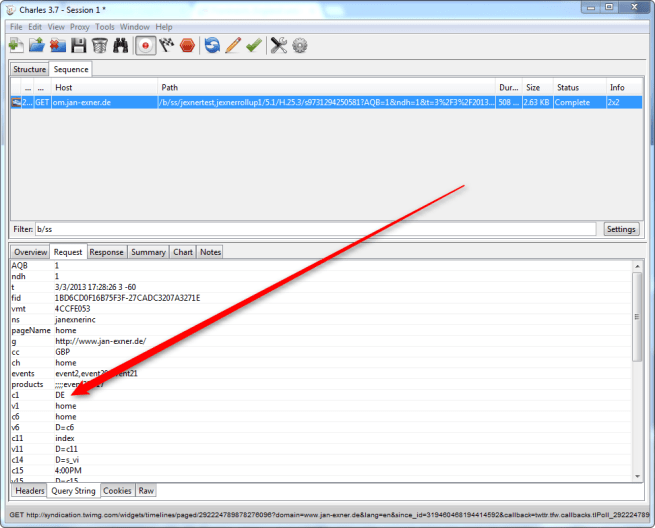
Task: Toggle throttling with the checkered flag icon
Action: (167, 45)
